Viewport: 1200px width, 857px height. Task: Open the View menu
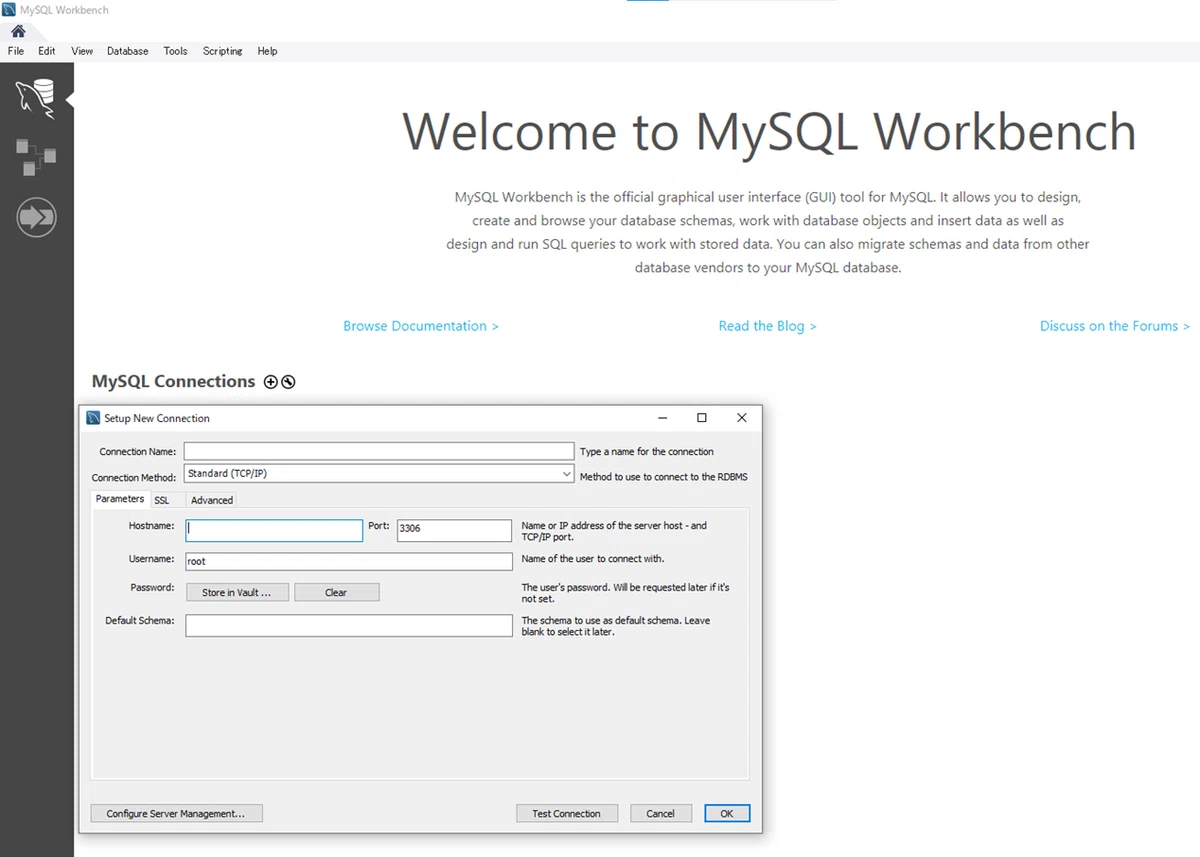click(82, 51)
